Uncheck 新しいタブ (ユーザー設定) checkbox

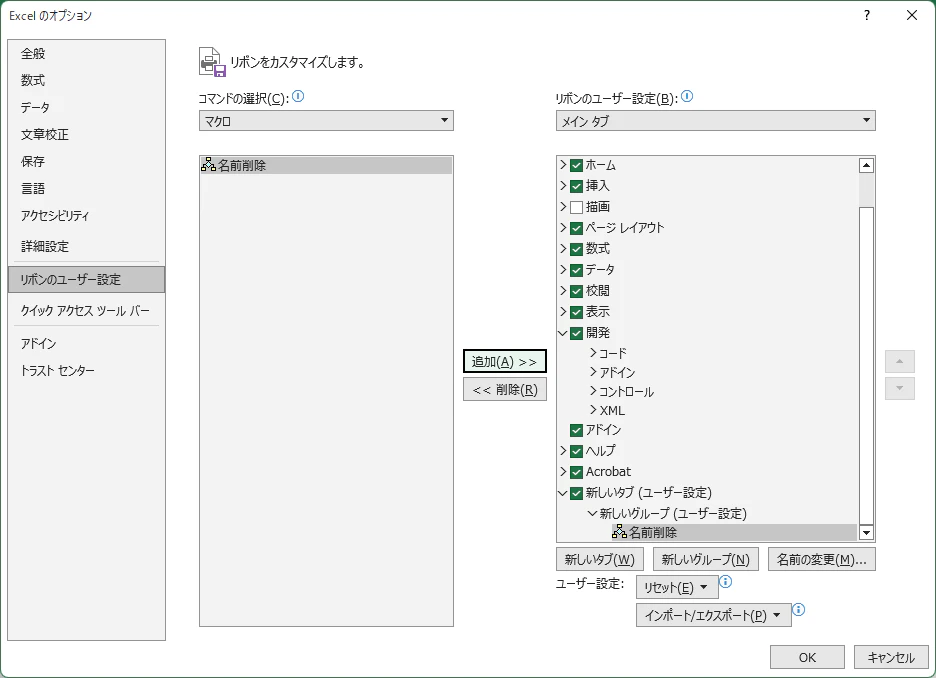point(576,493)
